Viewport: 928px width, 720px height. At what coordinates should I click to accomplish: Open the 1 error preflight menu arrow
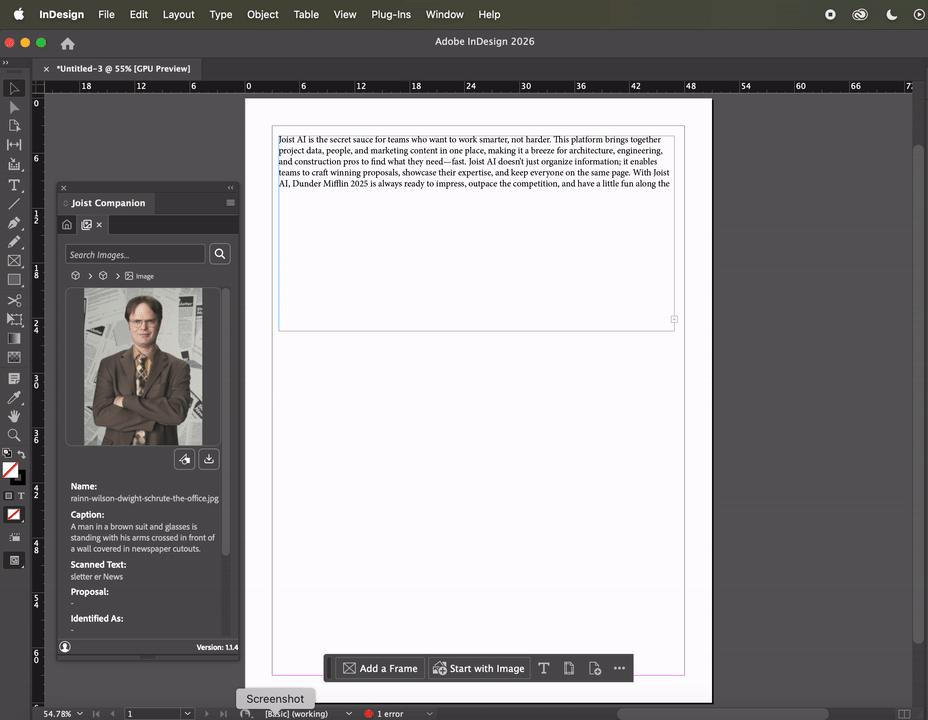pyautogui.click(x=430, y=713)
